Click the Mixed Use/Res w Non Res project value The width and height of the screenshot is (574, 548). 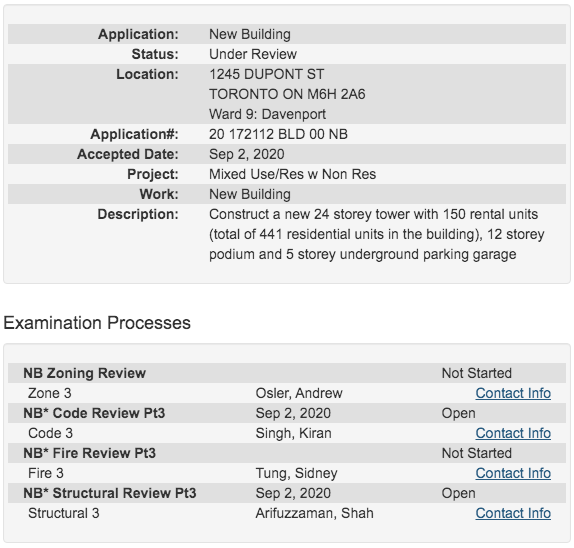coord(292,174)
